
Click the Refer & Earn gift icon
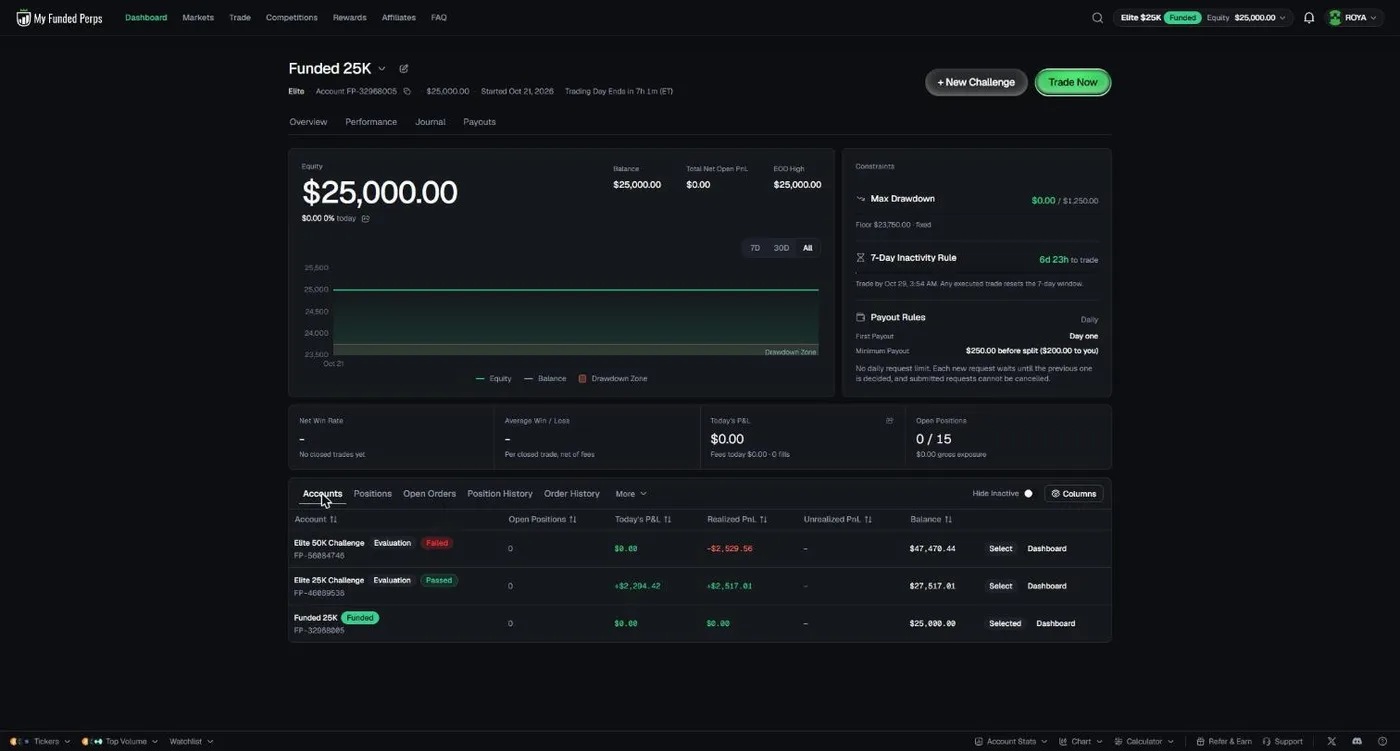click(x=1200, y=741)
